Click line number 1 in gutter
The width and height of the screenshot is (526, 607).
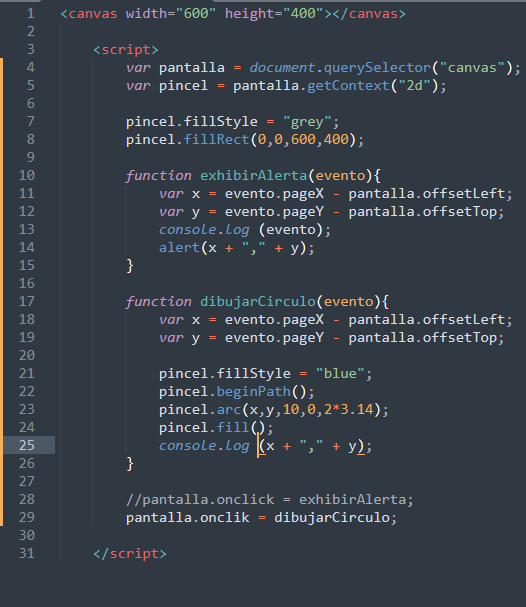[31, 14]
